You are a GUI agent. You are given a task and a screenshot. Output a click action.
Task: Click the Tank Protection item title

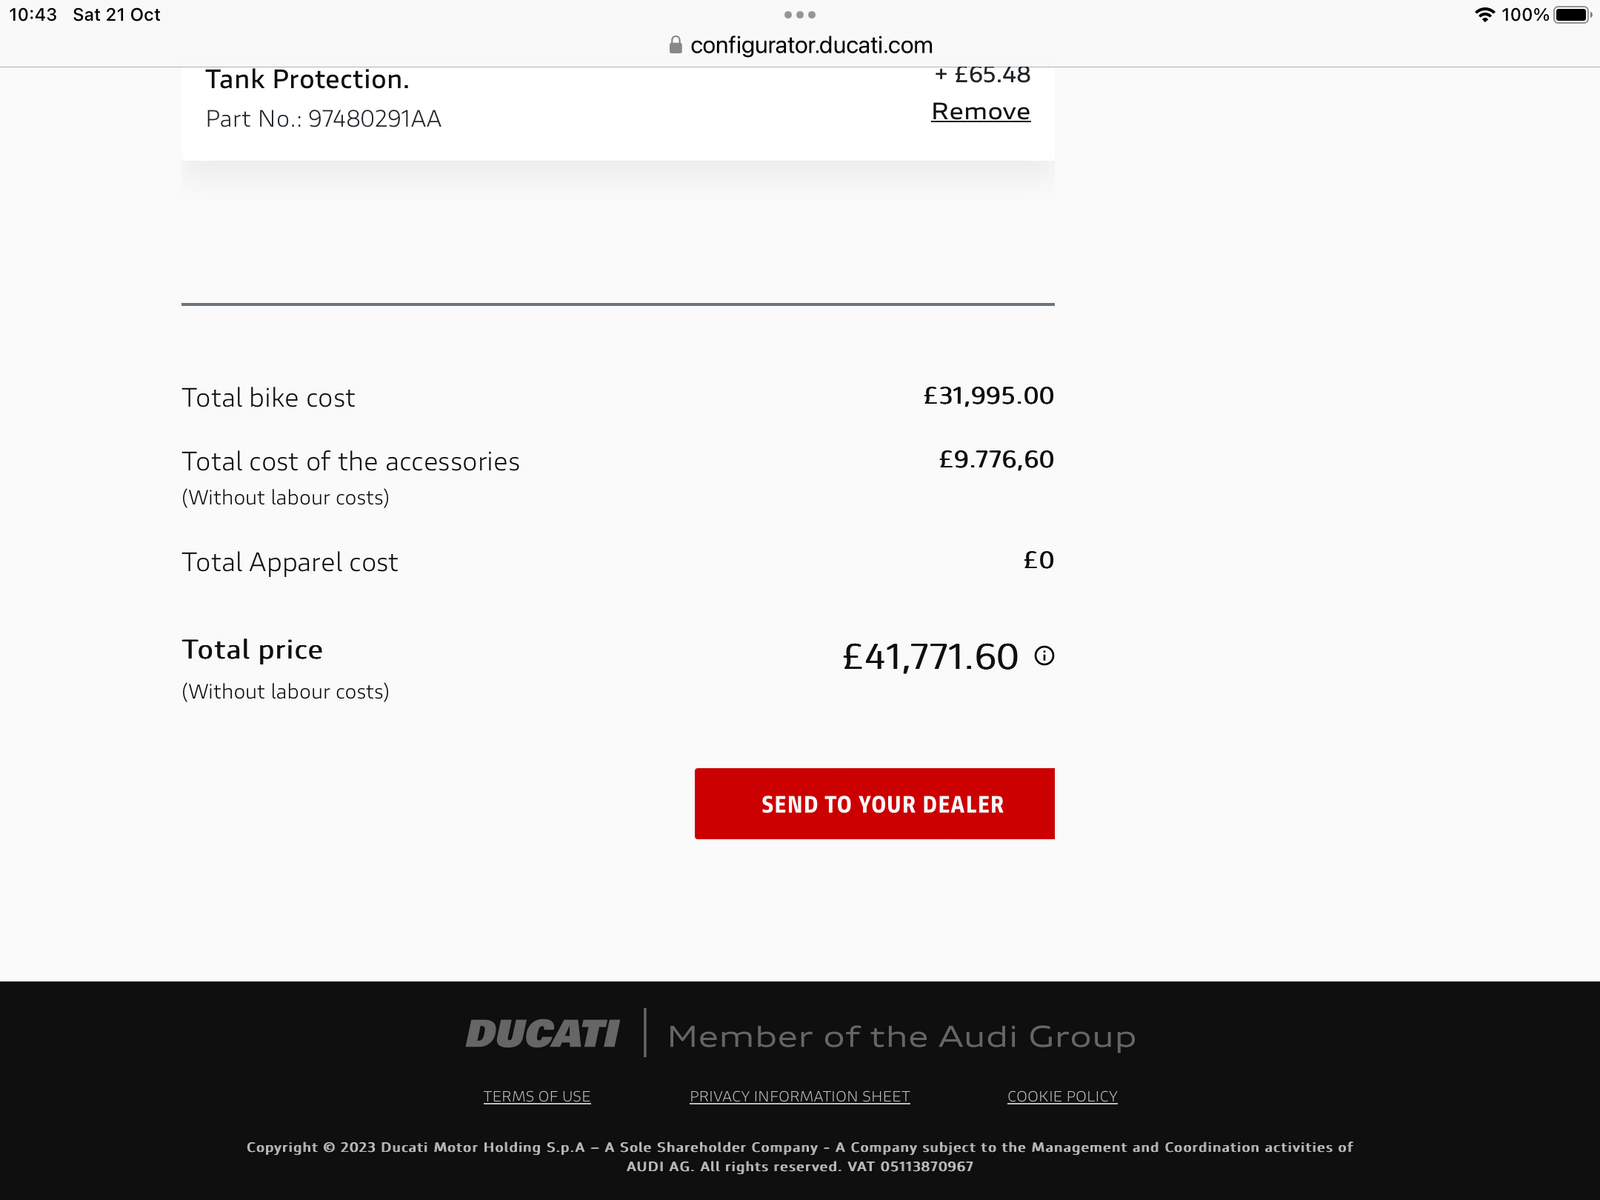click(307, 79)
